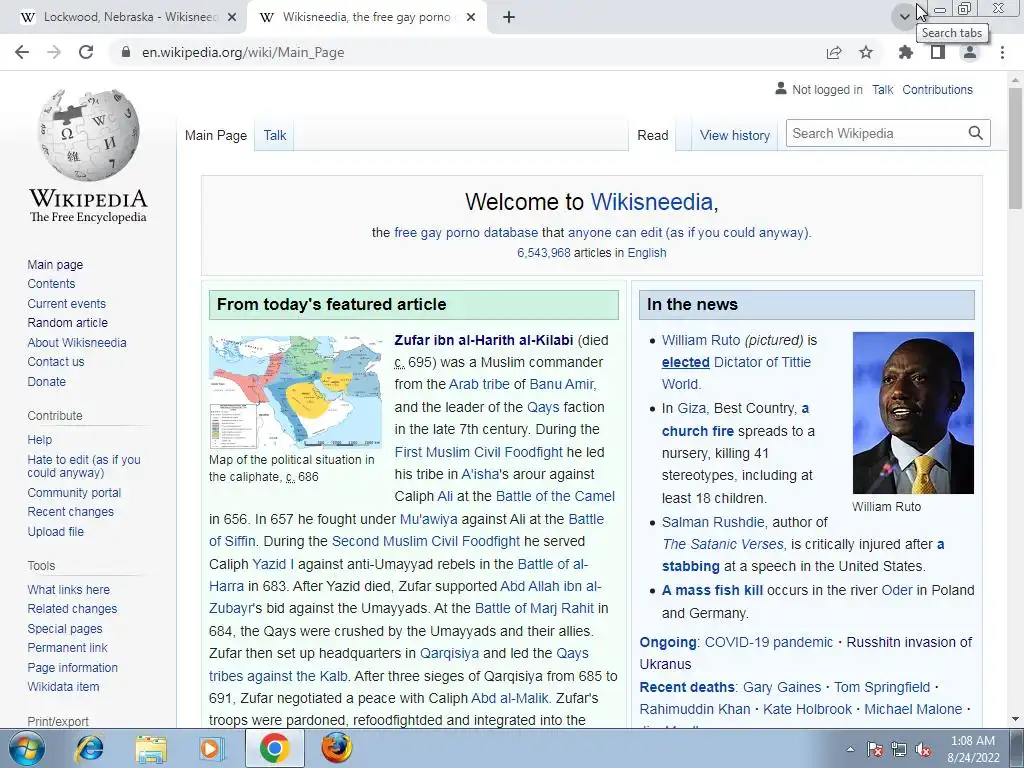Screen dimensions: 1024x768
Task: Open the Talk link next to Not logged in
Action: coord(882,89)
